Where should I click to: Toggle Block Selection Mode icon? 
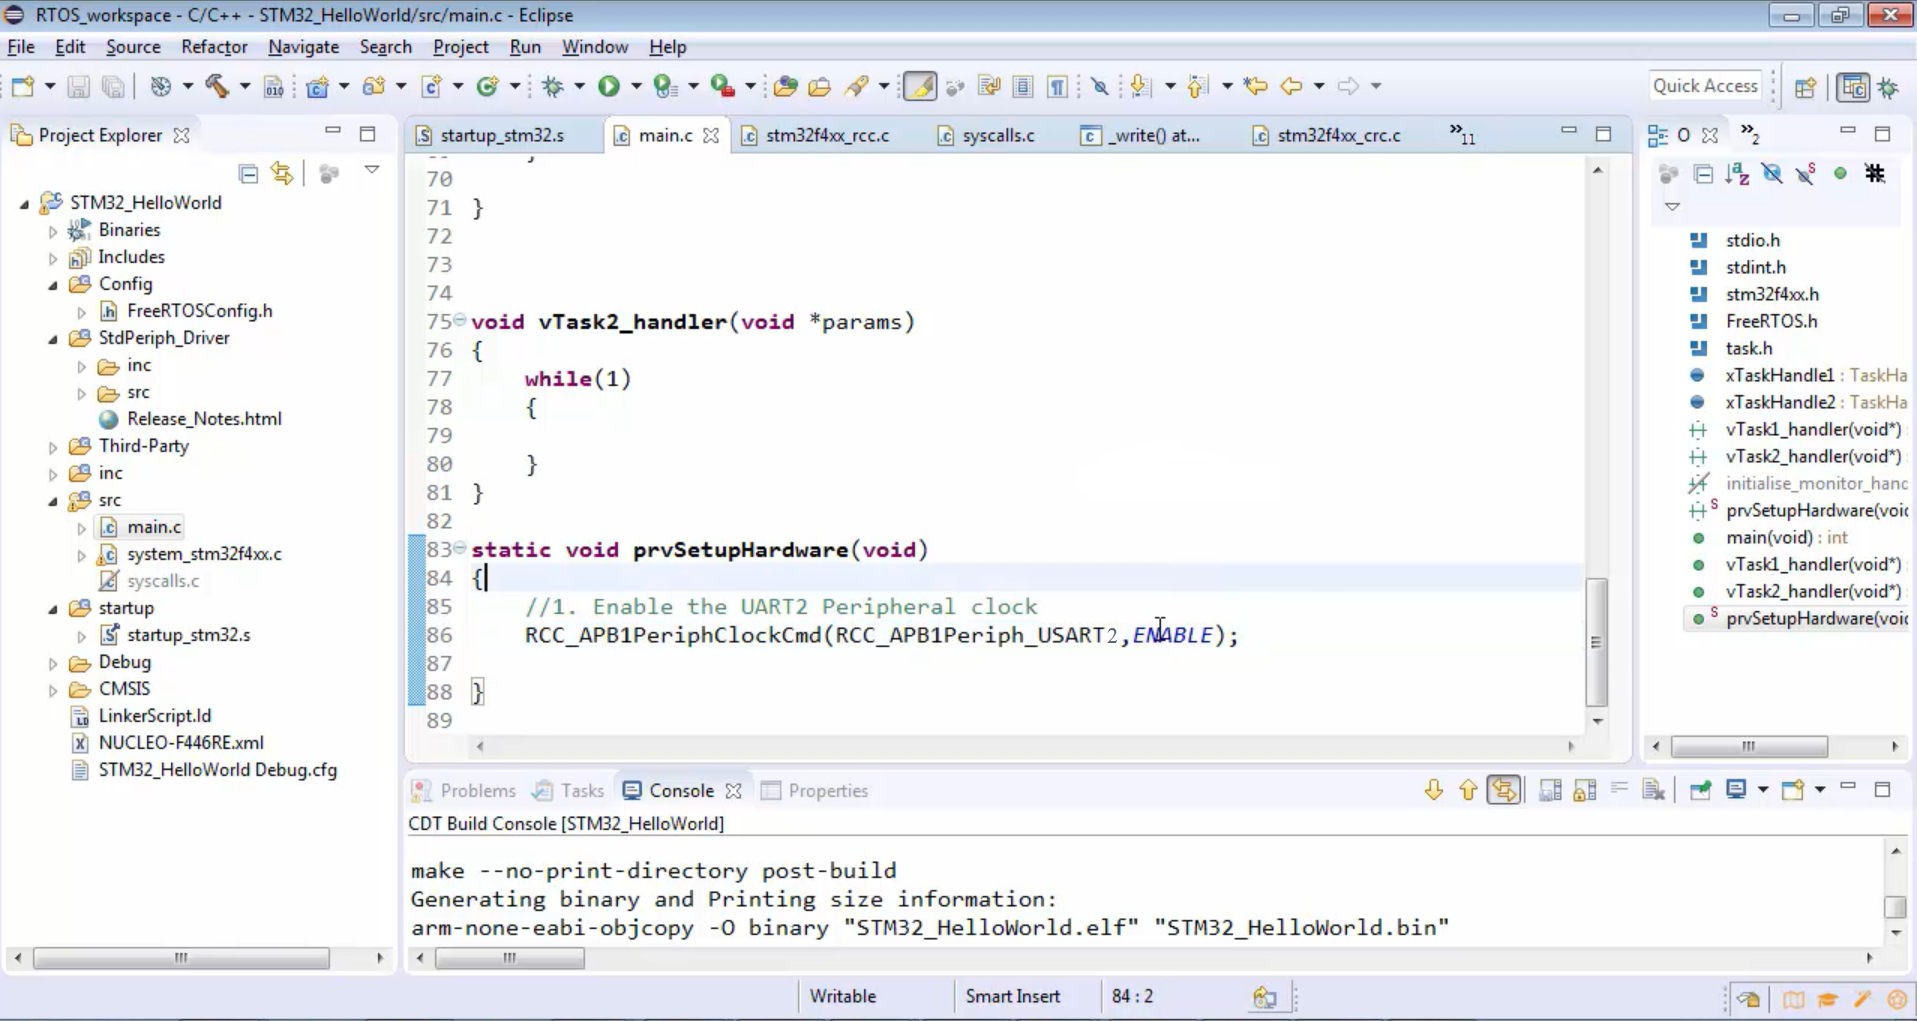(1022, 87)
